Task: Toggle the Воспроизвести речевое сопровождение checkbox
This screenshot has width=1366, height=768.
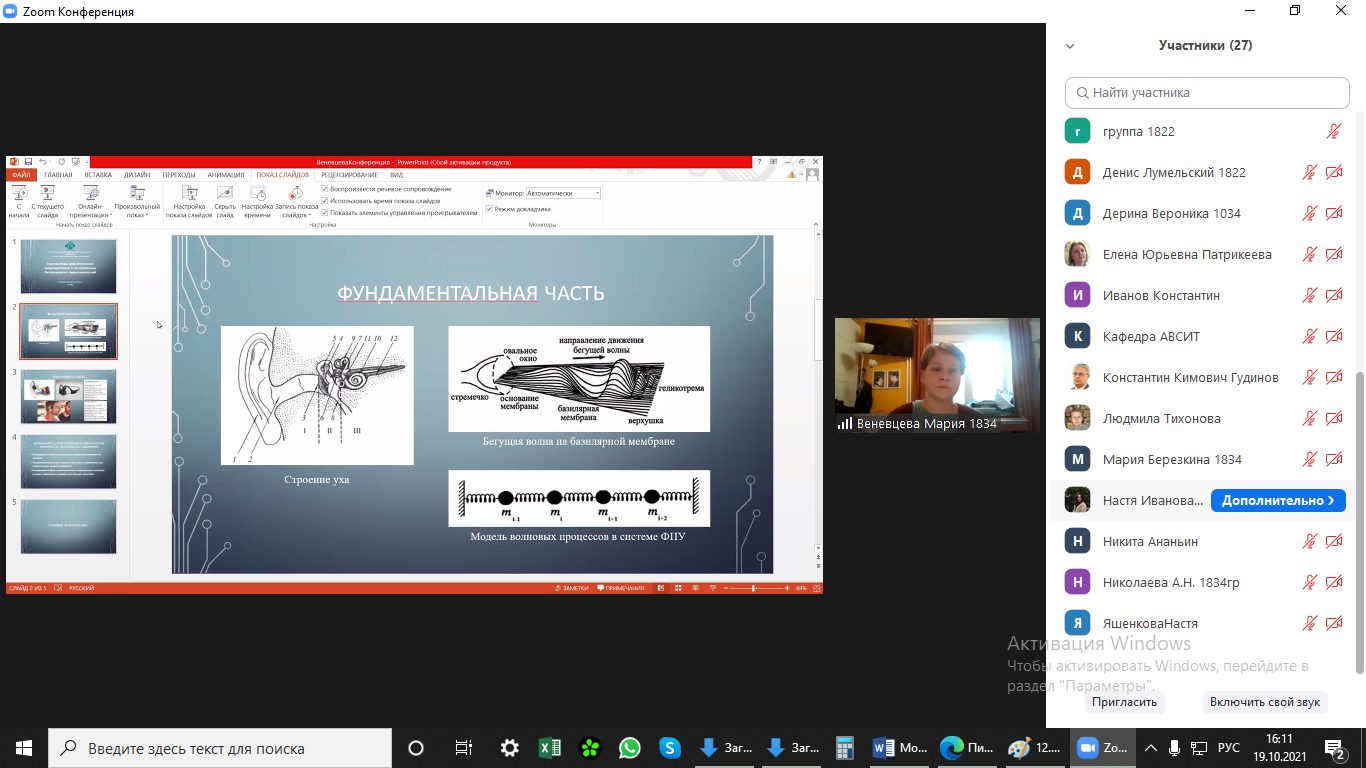Action: [x=325, y=189]
